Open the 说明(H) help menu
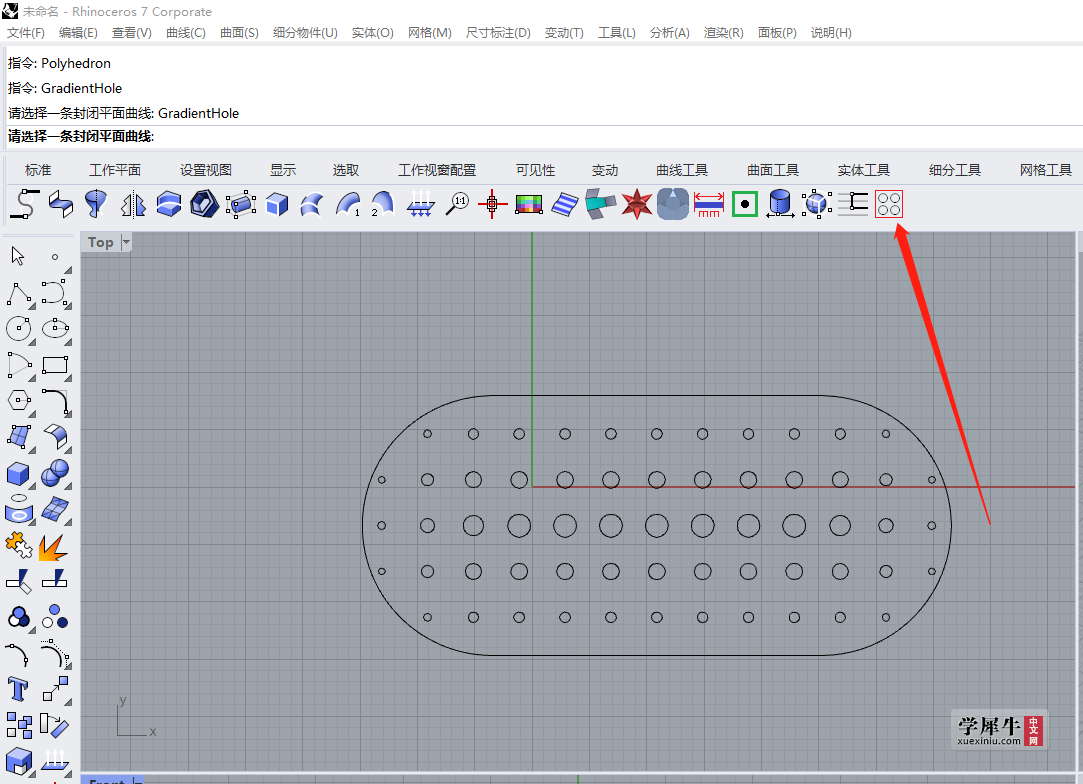This screenshot has width=1083, height=784. click(831, 32)
